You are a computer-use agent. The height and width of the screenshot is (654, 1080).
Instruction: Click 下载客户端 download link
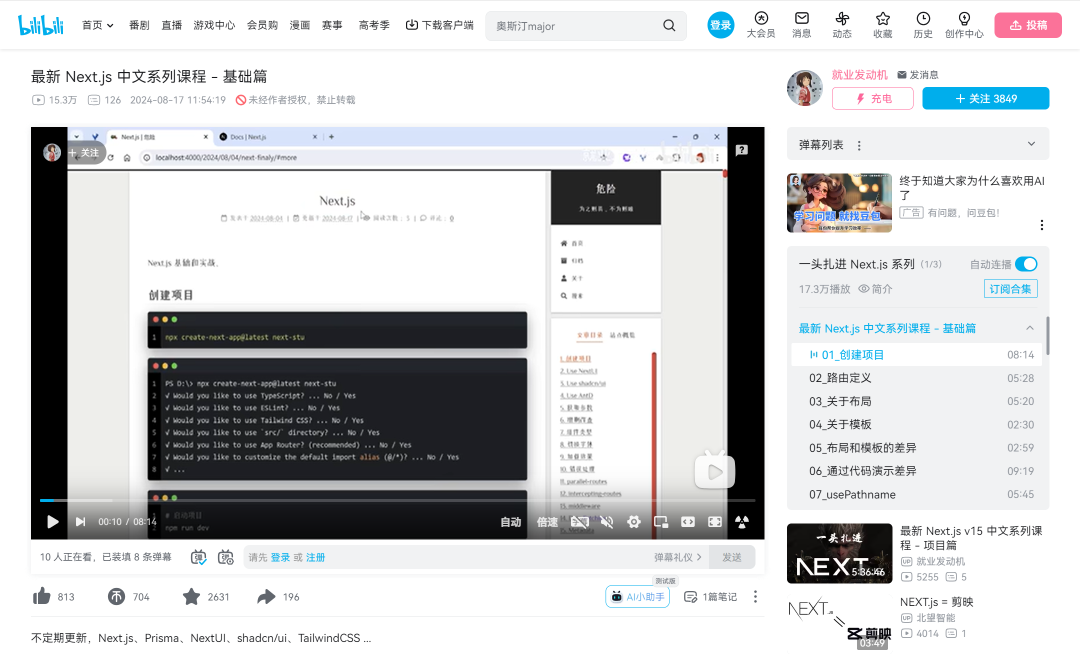[x=439, y=25]
